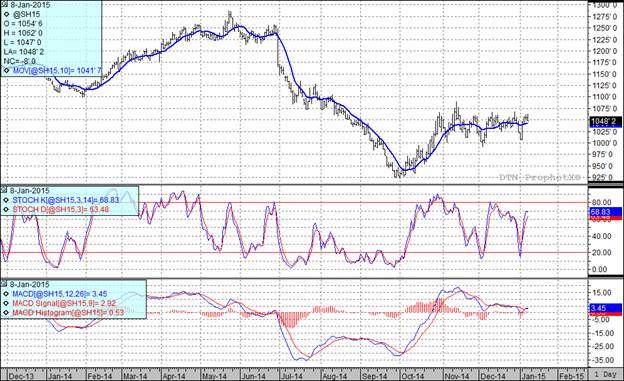Viewport: 624px width, 381px height.
Task: Select the MACD Signal[@SH15,9]= 2.92 label
Action: [64, 303]
